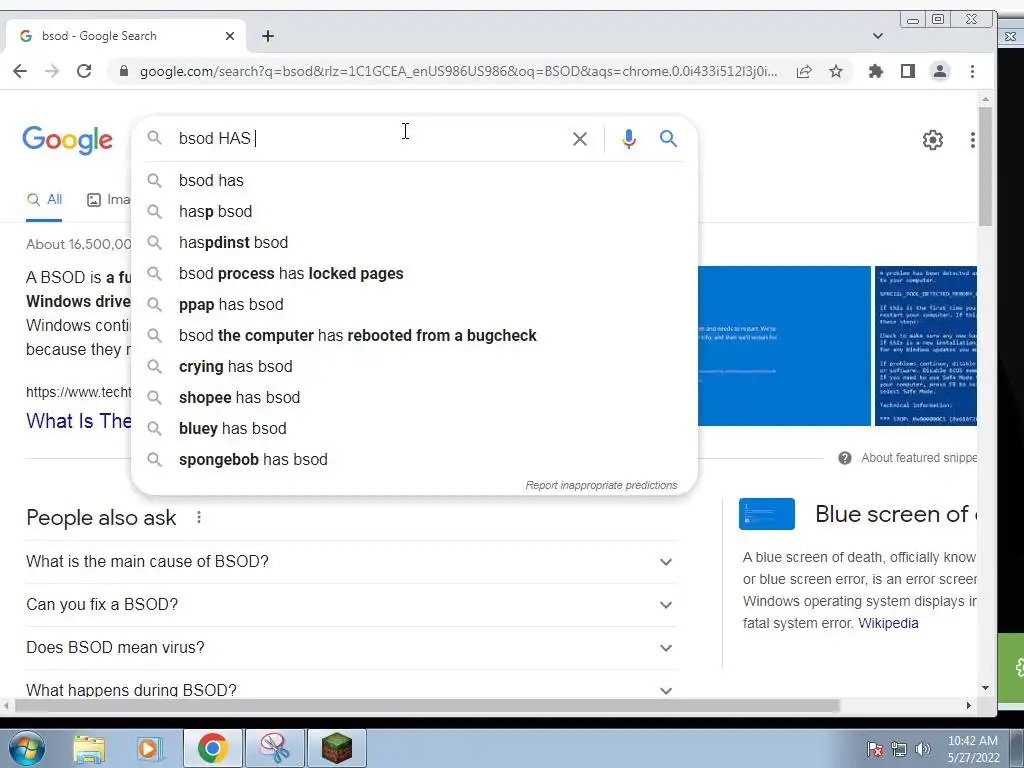
Task: Click the padlock site info icon
Action: [123, 71]
